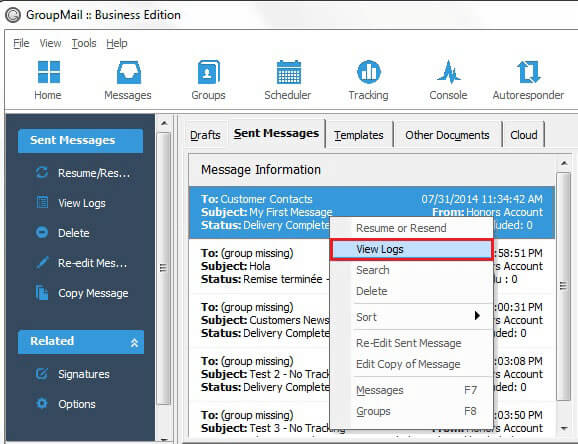
Task: Click the Copy Message sidebar icon
Action: pyautogui.click(x=42, y=293)
